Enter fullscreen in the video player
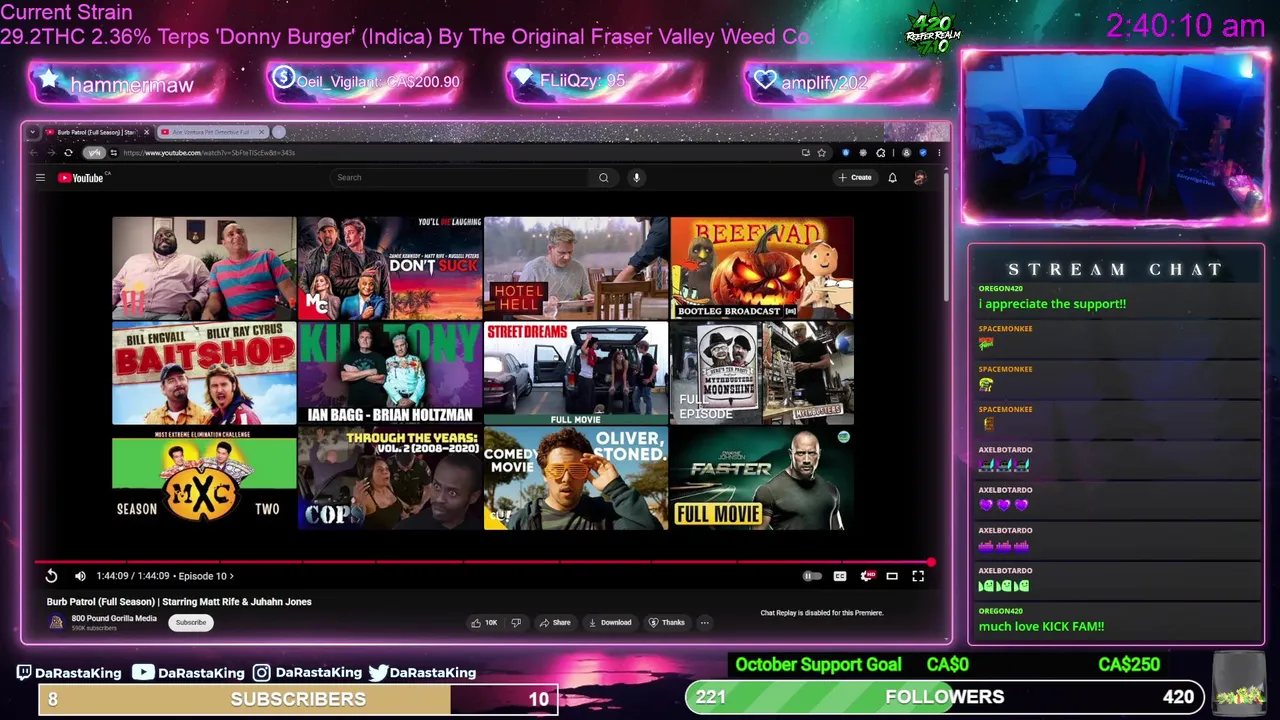This screenshot has width=1280, height=720. (x=918, y=576)
